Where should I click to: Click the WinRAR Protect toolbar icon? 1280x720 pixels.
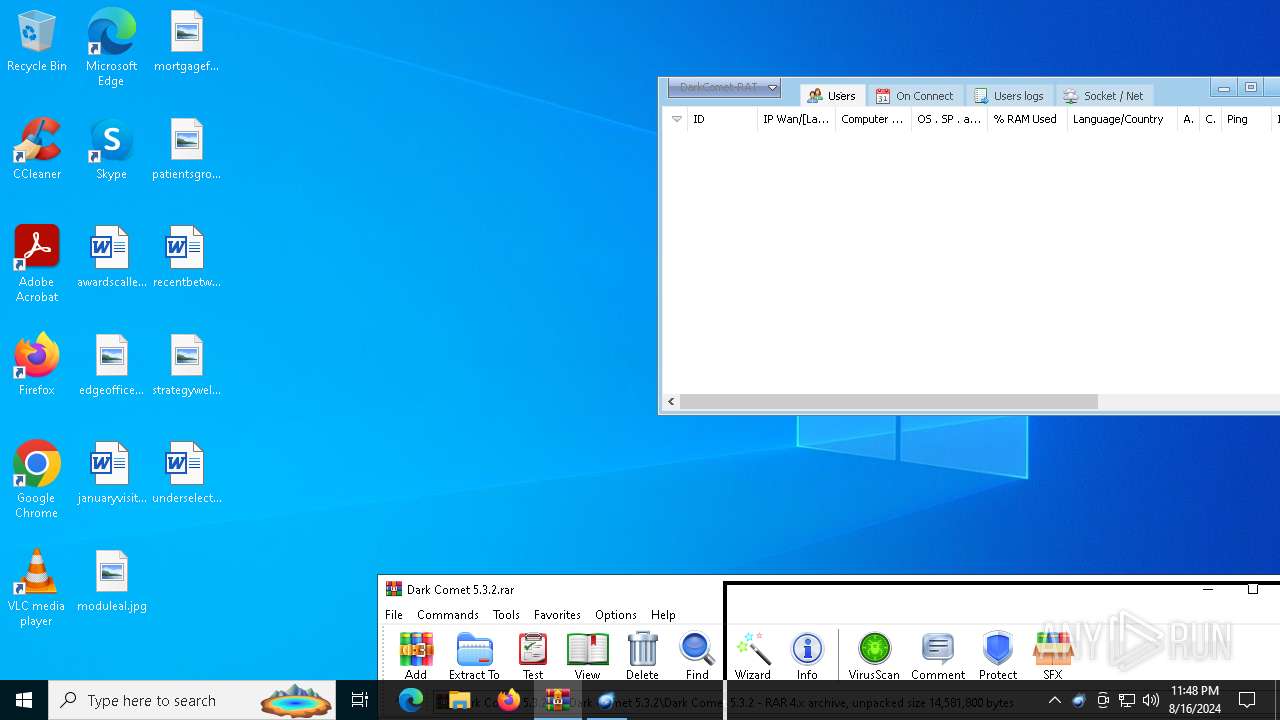click(x=998, y=655)
